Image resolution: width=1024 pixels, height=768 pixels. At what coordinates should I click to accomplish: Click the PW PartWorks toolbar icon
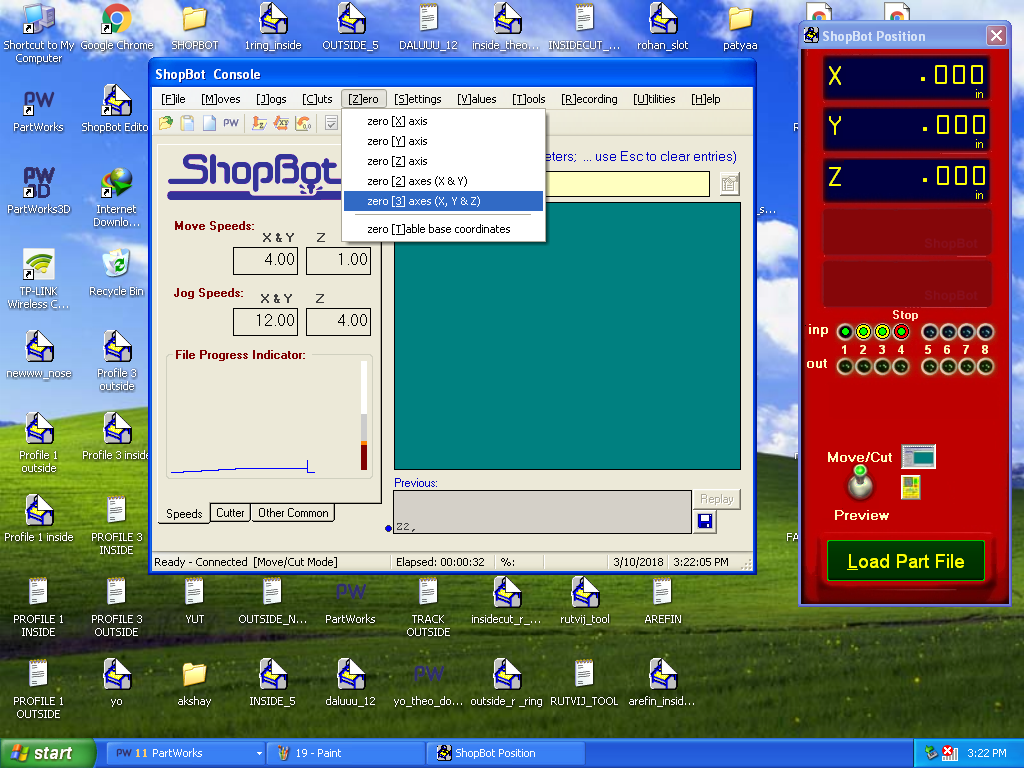pos(231,123)
